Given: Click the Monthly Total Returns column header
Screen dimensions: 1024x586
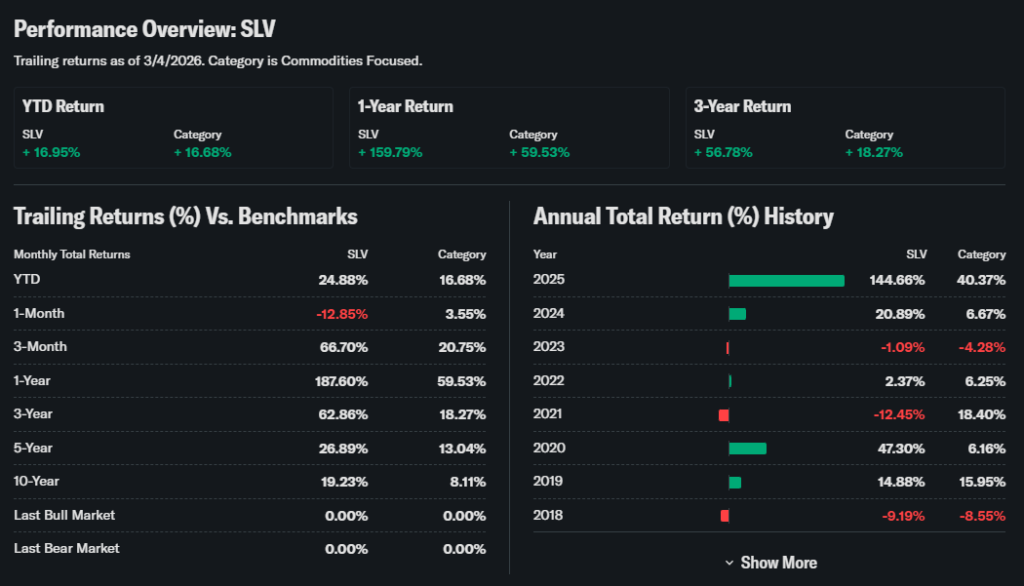Looking at the screenshot, I should [71, 254].
